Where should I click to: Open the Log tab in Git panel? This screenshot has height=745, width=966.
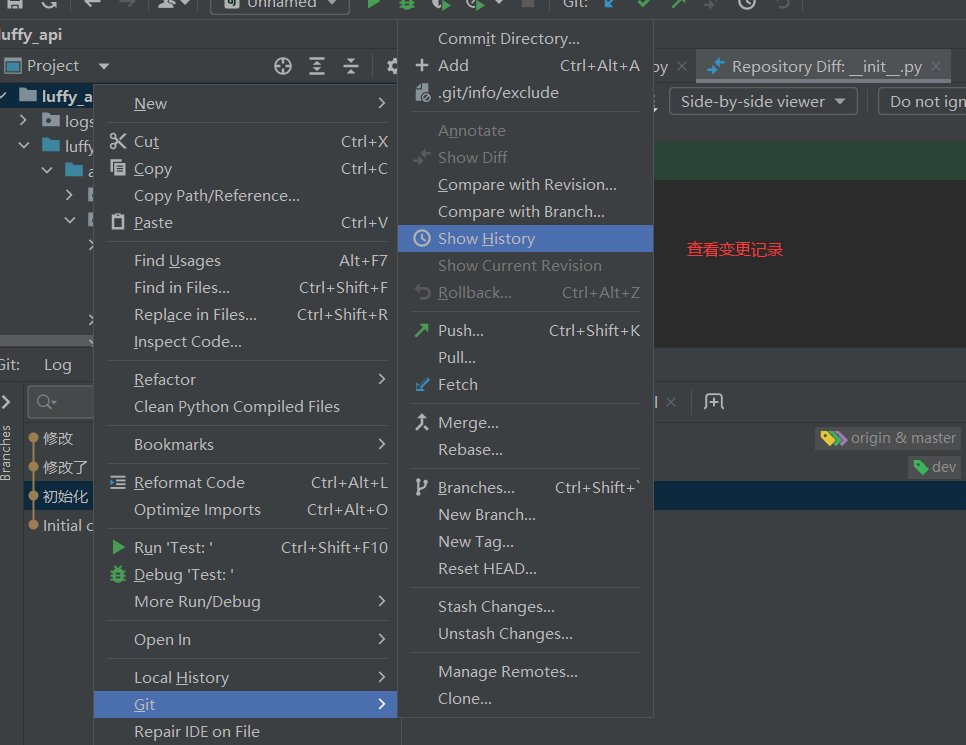coord(58,365)
